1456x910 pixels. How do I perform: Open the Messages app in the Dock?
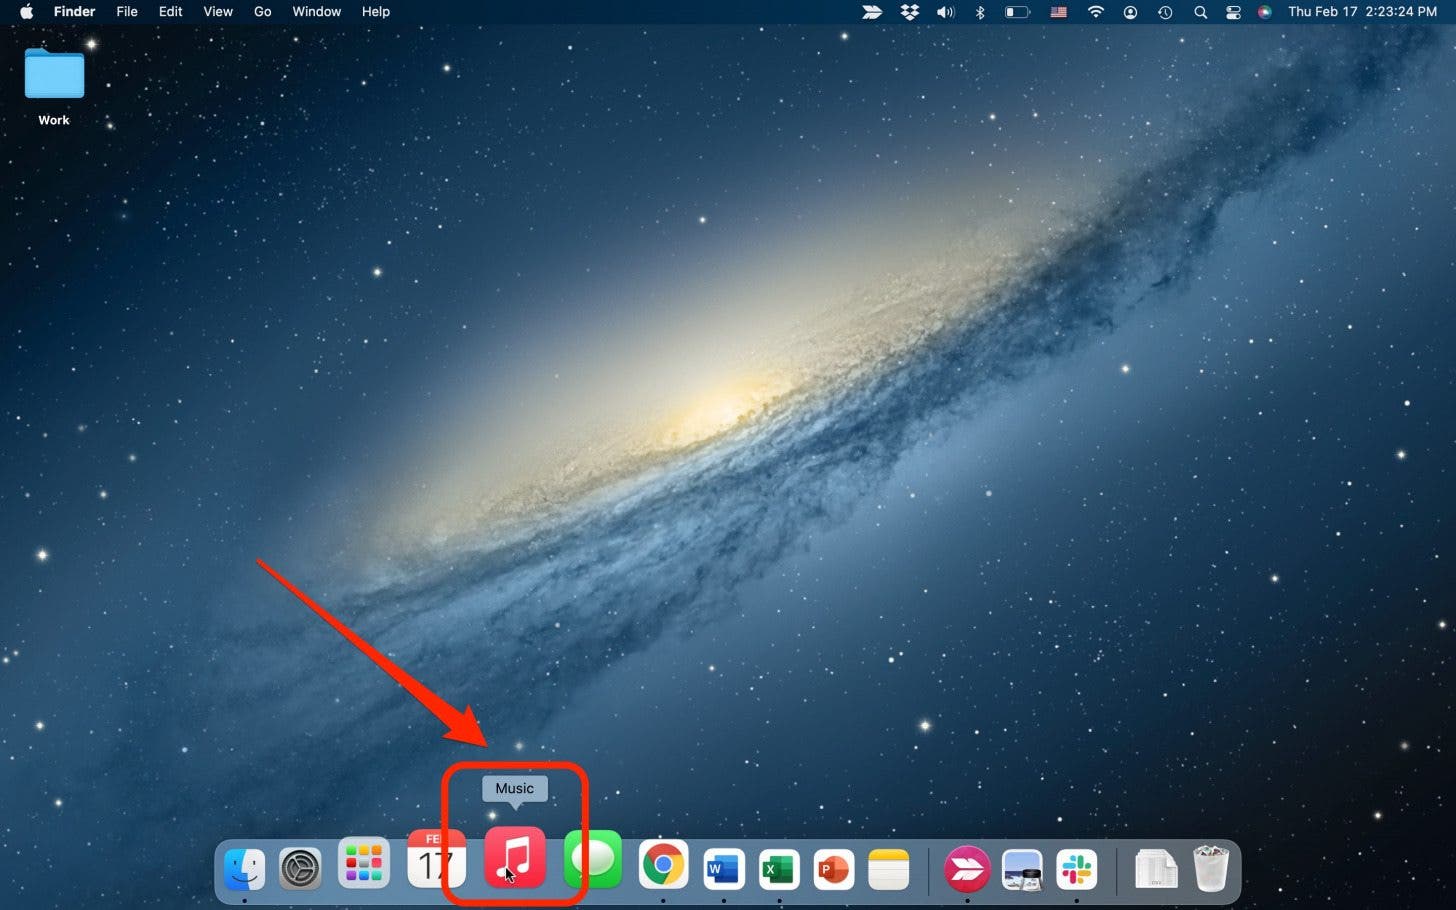pos(593,860)
